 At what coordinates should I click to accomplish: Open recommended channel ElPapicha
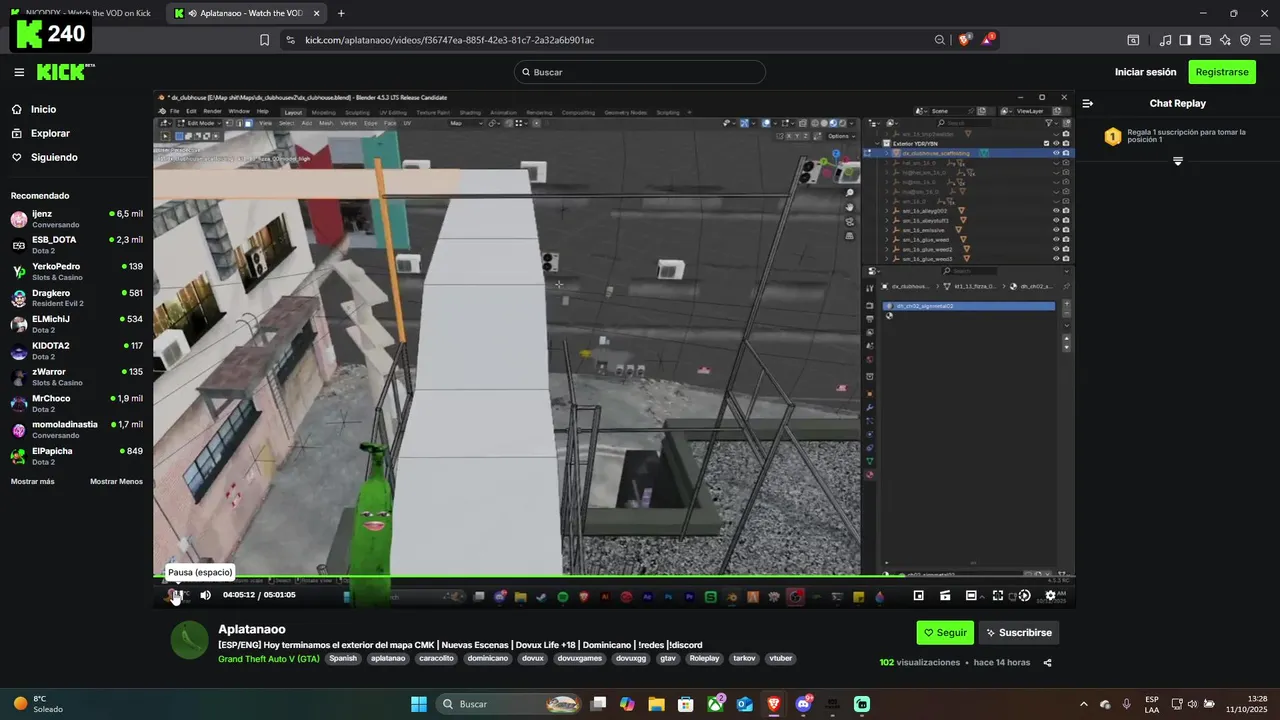76,456
